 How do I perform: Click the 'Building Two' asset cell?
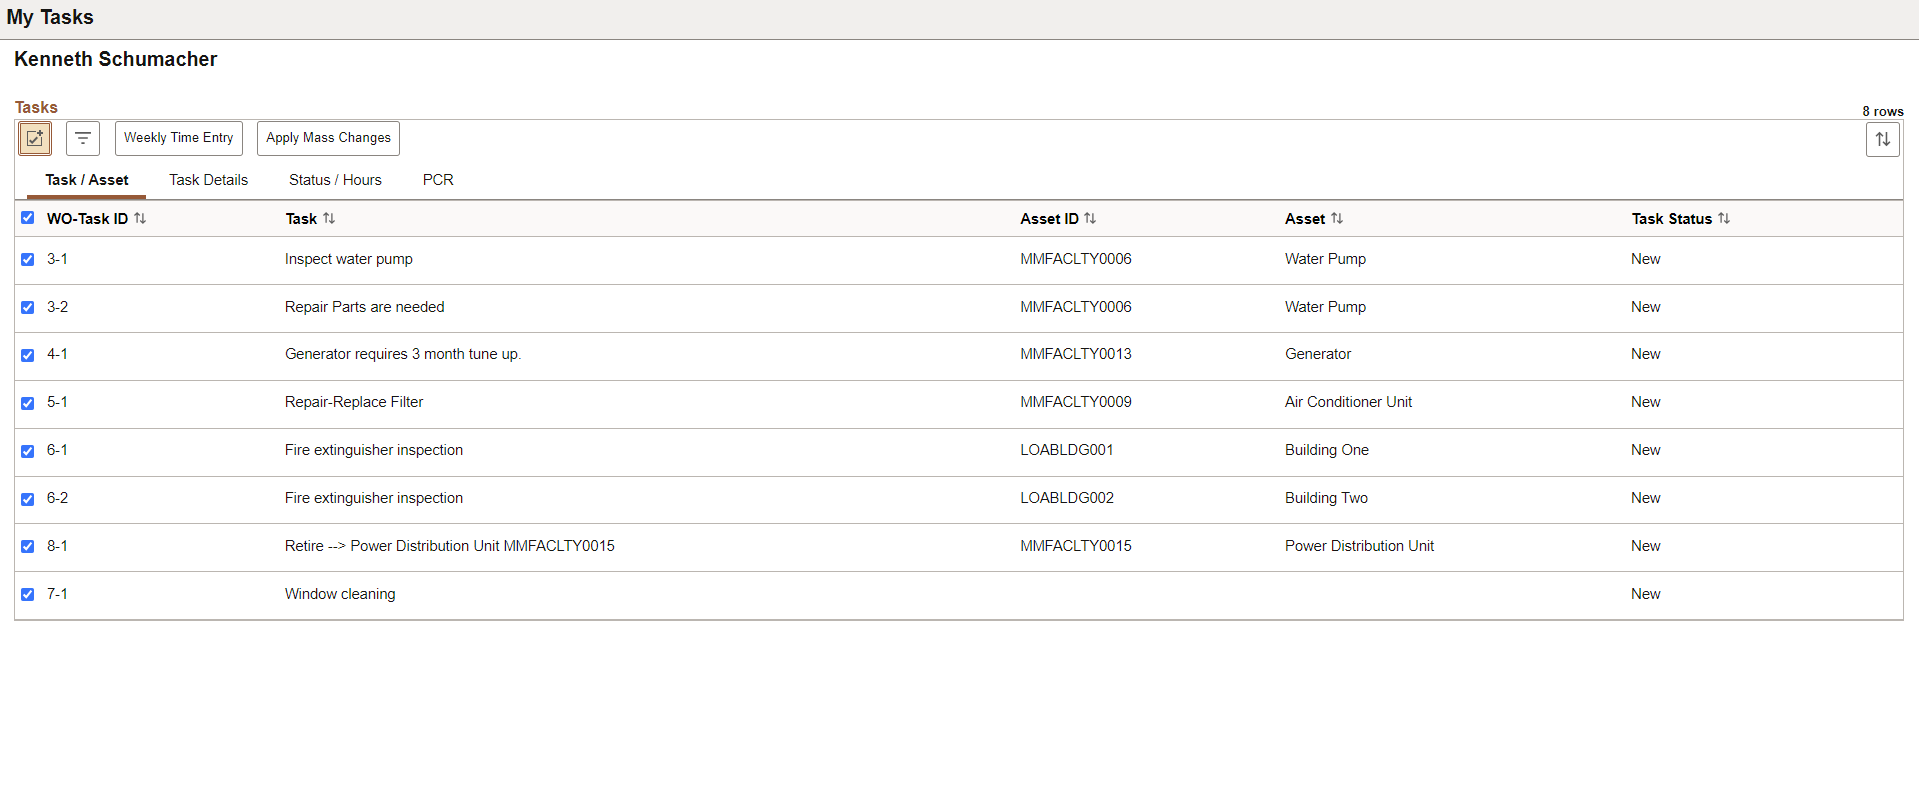tap(1327, 498)
